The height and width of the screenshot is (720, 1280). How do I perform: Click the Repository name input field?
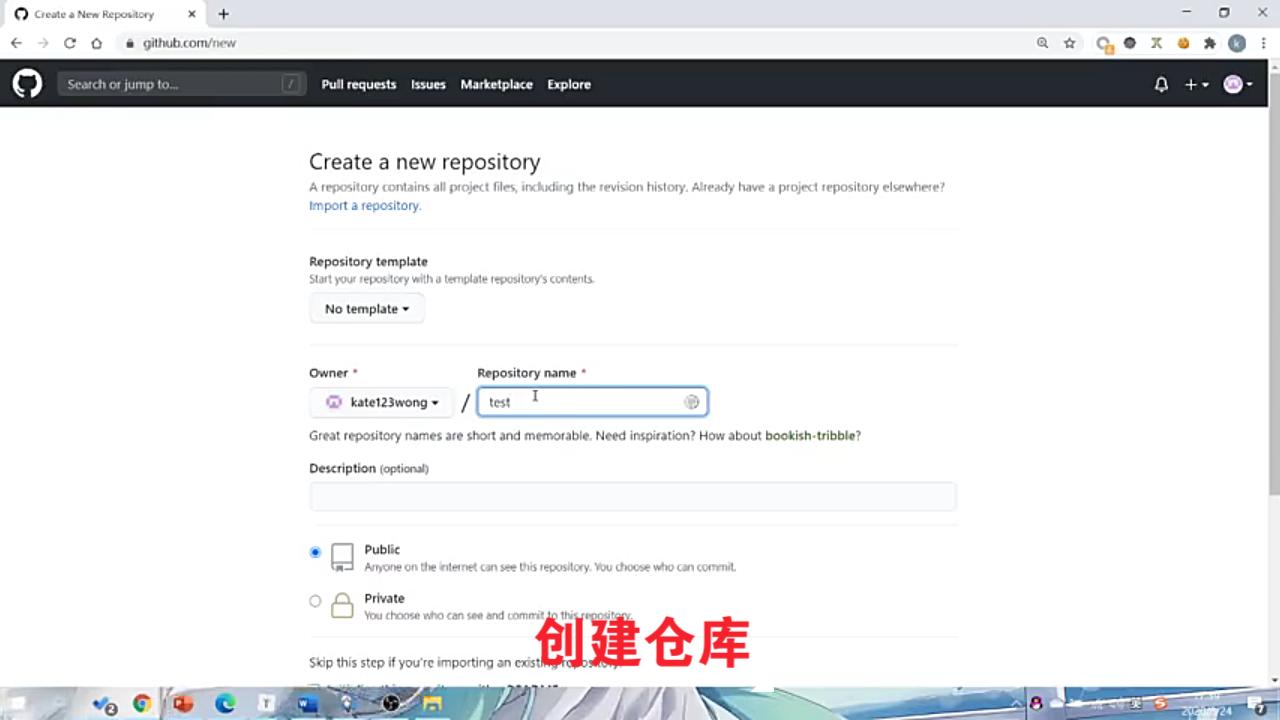592,402
